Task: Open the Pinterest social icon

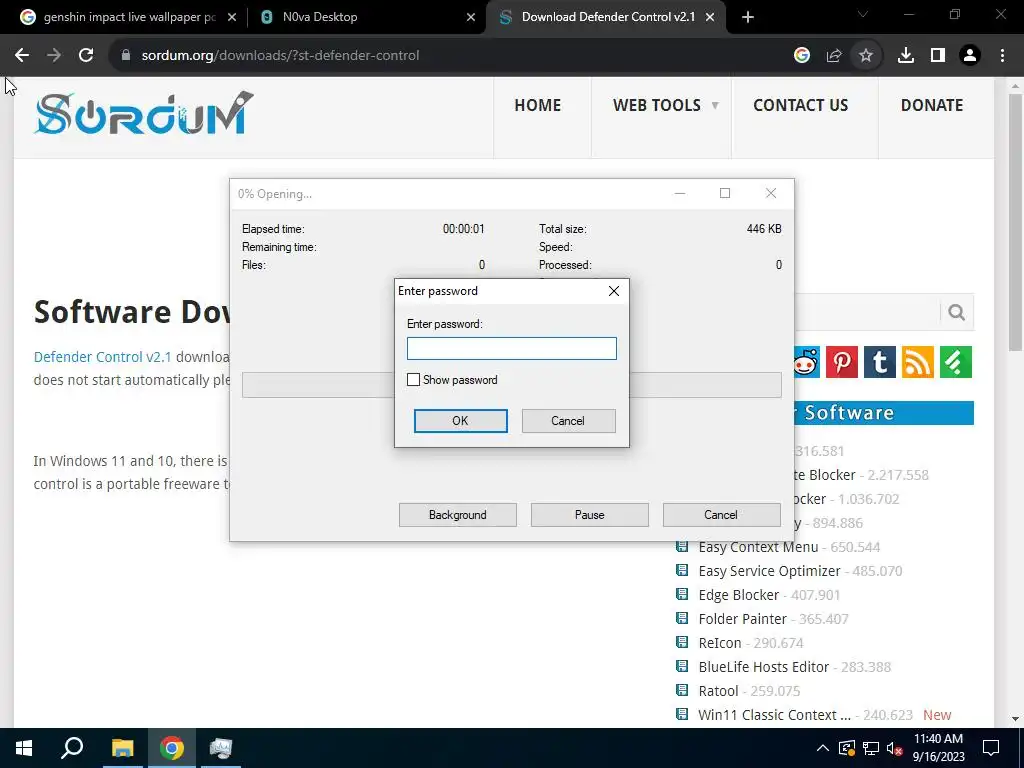Action: (x=842, y=362)
